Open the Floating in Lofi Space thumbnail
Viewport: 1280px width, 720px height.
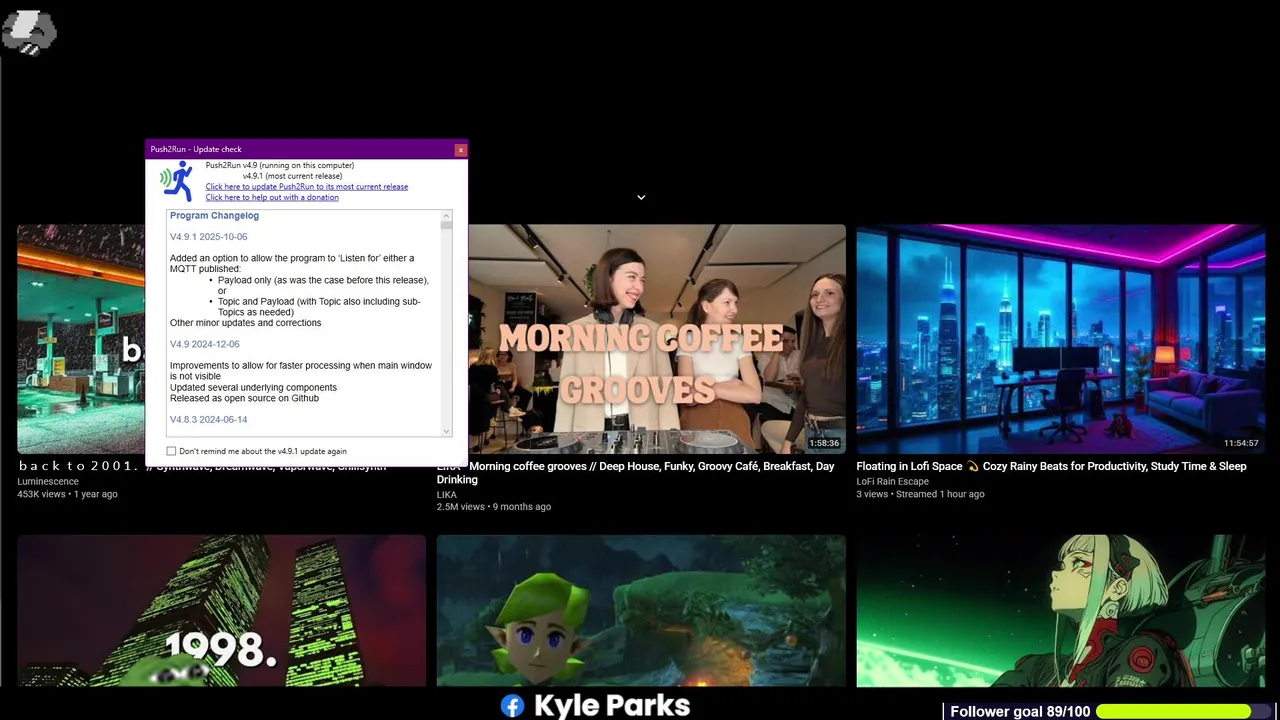click(1061, 339)
